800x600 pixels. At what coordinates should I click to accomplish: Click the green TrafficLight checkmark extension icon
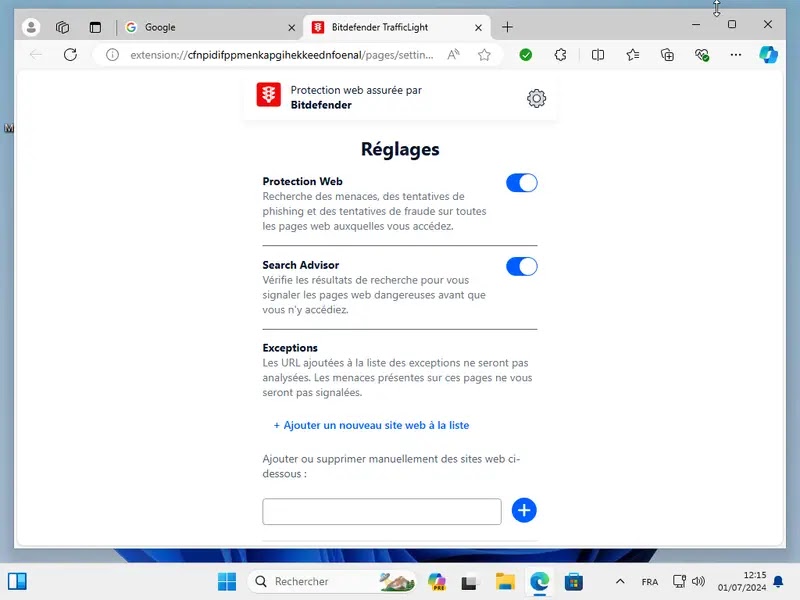(526, 55)
